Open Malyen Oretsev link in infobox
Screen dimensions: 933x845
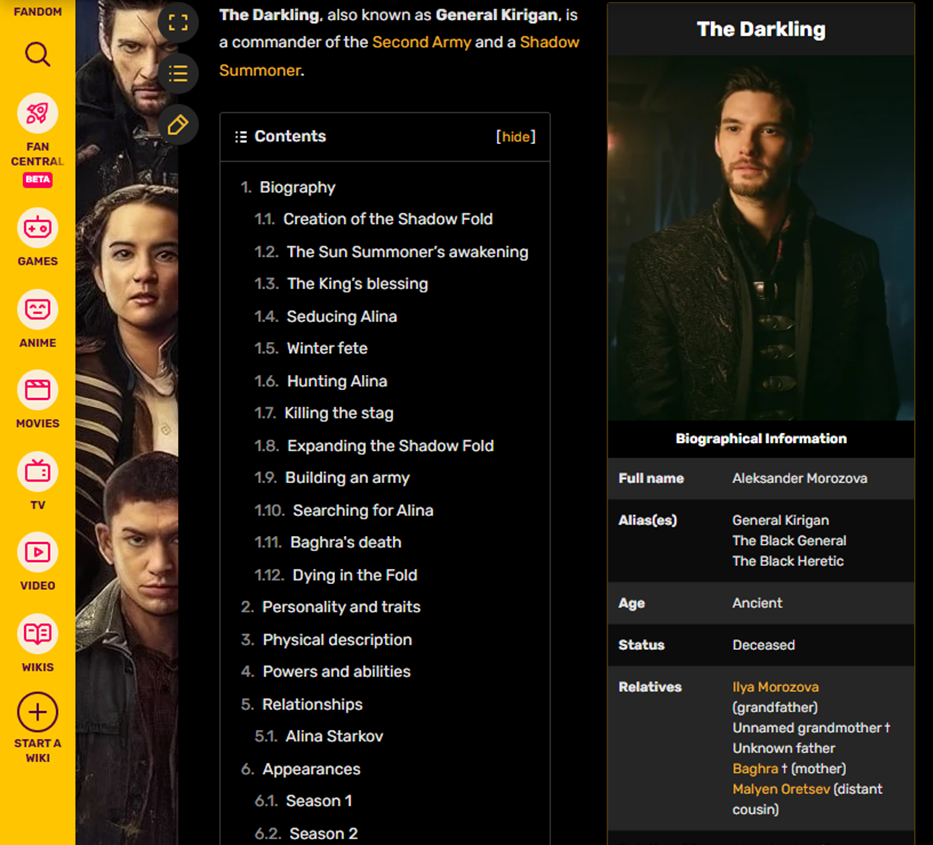pyautogui.click(x=781, y=789)
